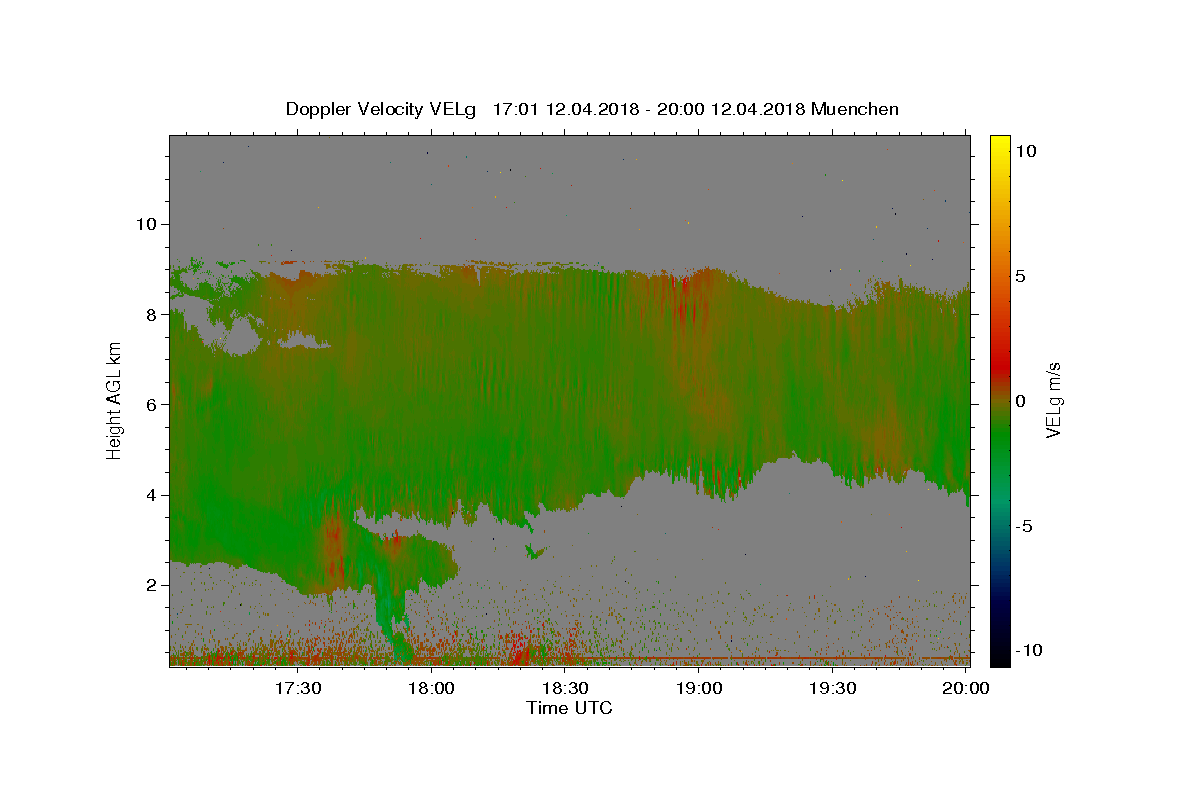
Task: Click the 19:30 time tick label
Action: coord(833,688)
